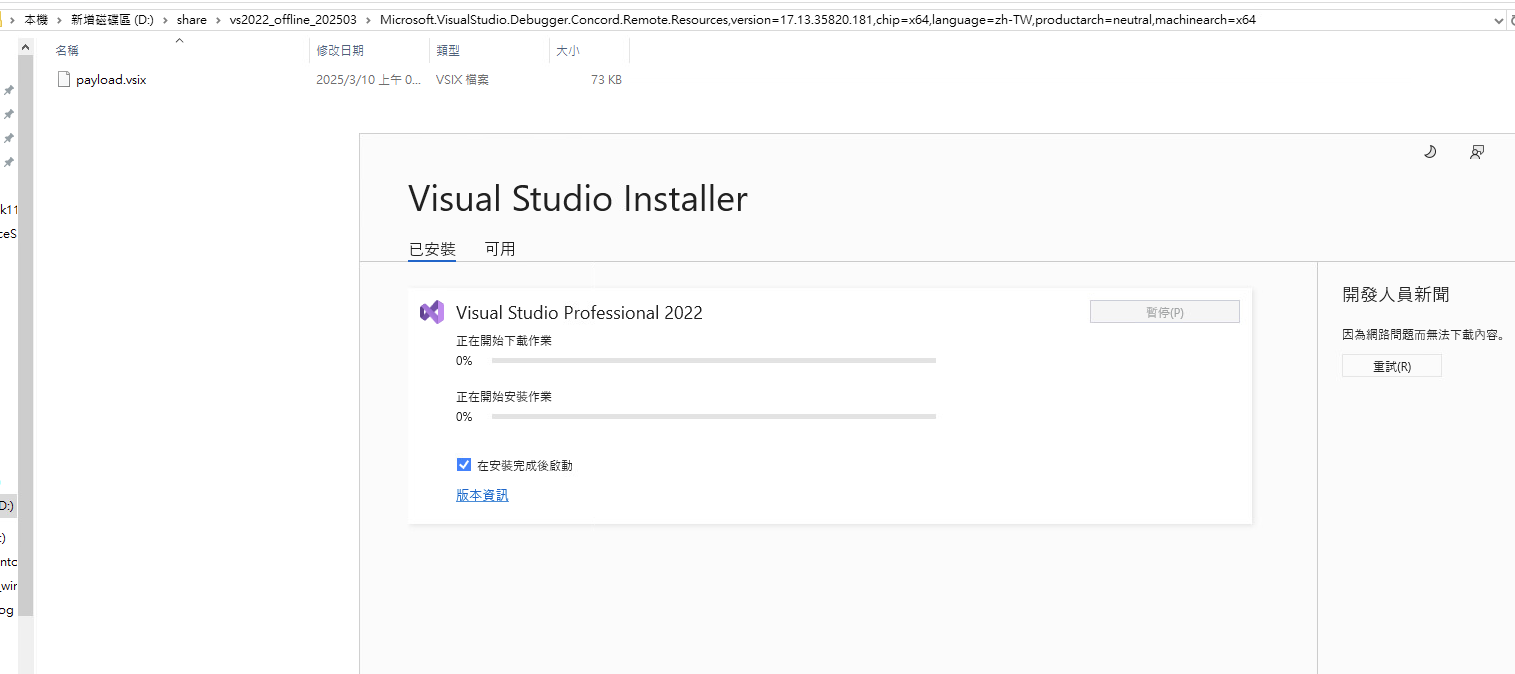Viewport: 1515px width, 674px height.
Task: Enable or disable 在安裝完成後啟動 checkbox
Action: (x=463, y=465)
